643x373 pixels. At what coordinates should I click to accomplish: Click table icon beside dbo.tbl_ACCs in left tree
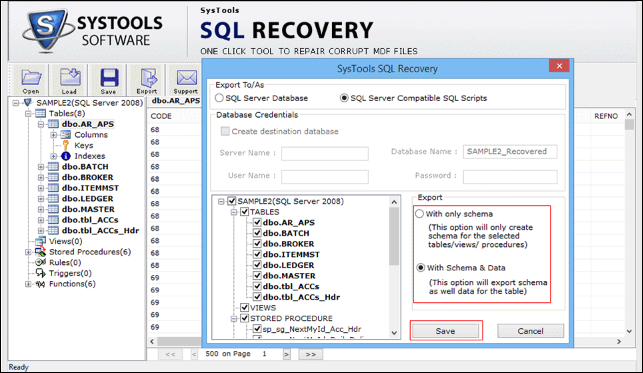point(53,220)
